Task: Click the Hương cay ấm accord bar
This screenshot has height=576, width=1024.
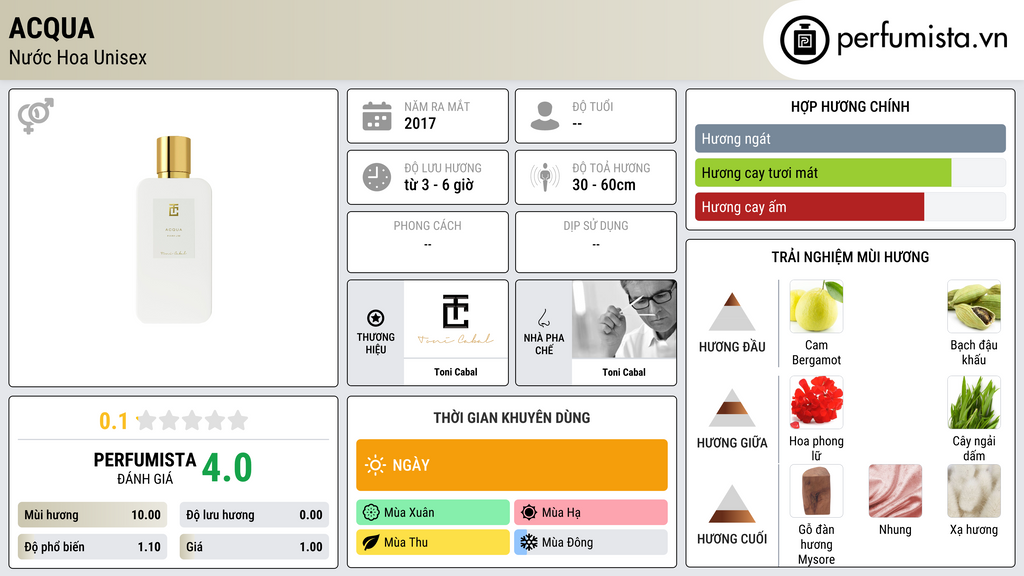Action: [850, 207]
